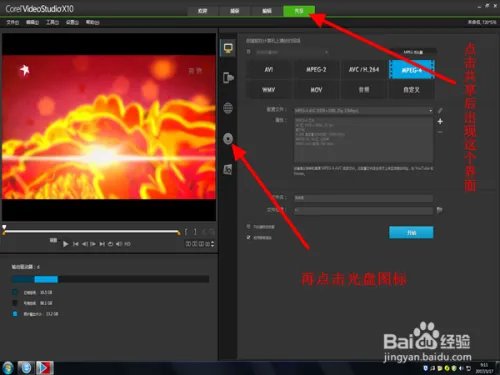Open the first menu in menu bar

pos(13,22)
